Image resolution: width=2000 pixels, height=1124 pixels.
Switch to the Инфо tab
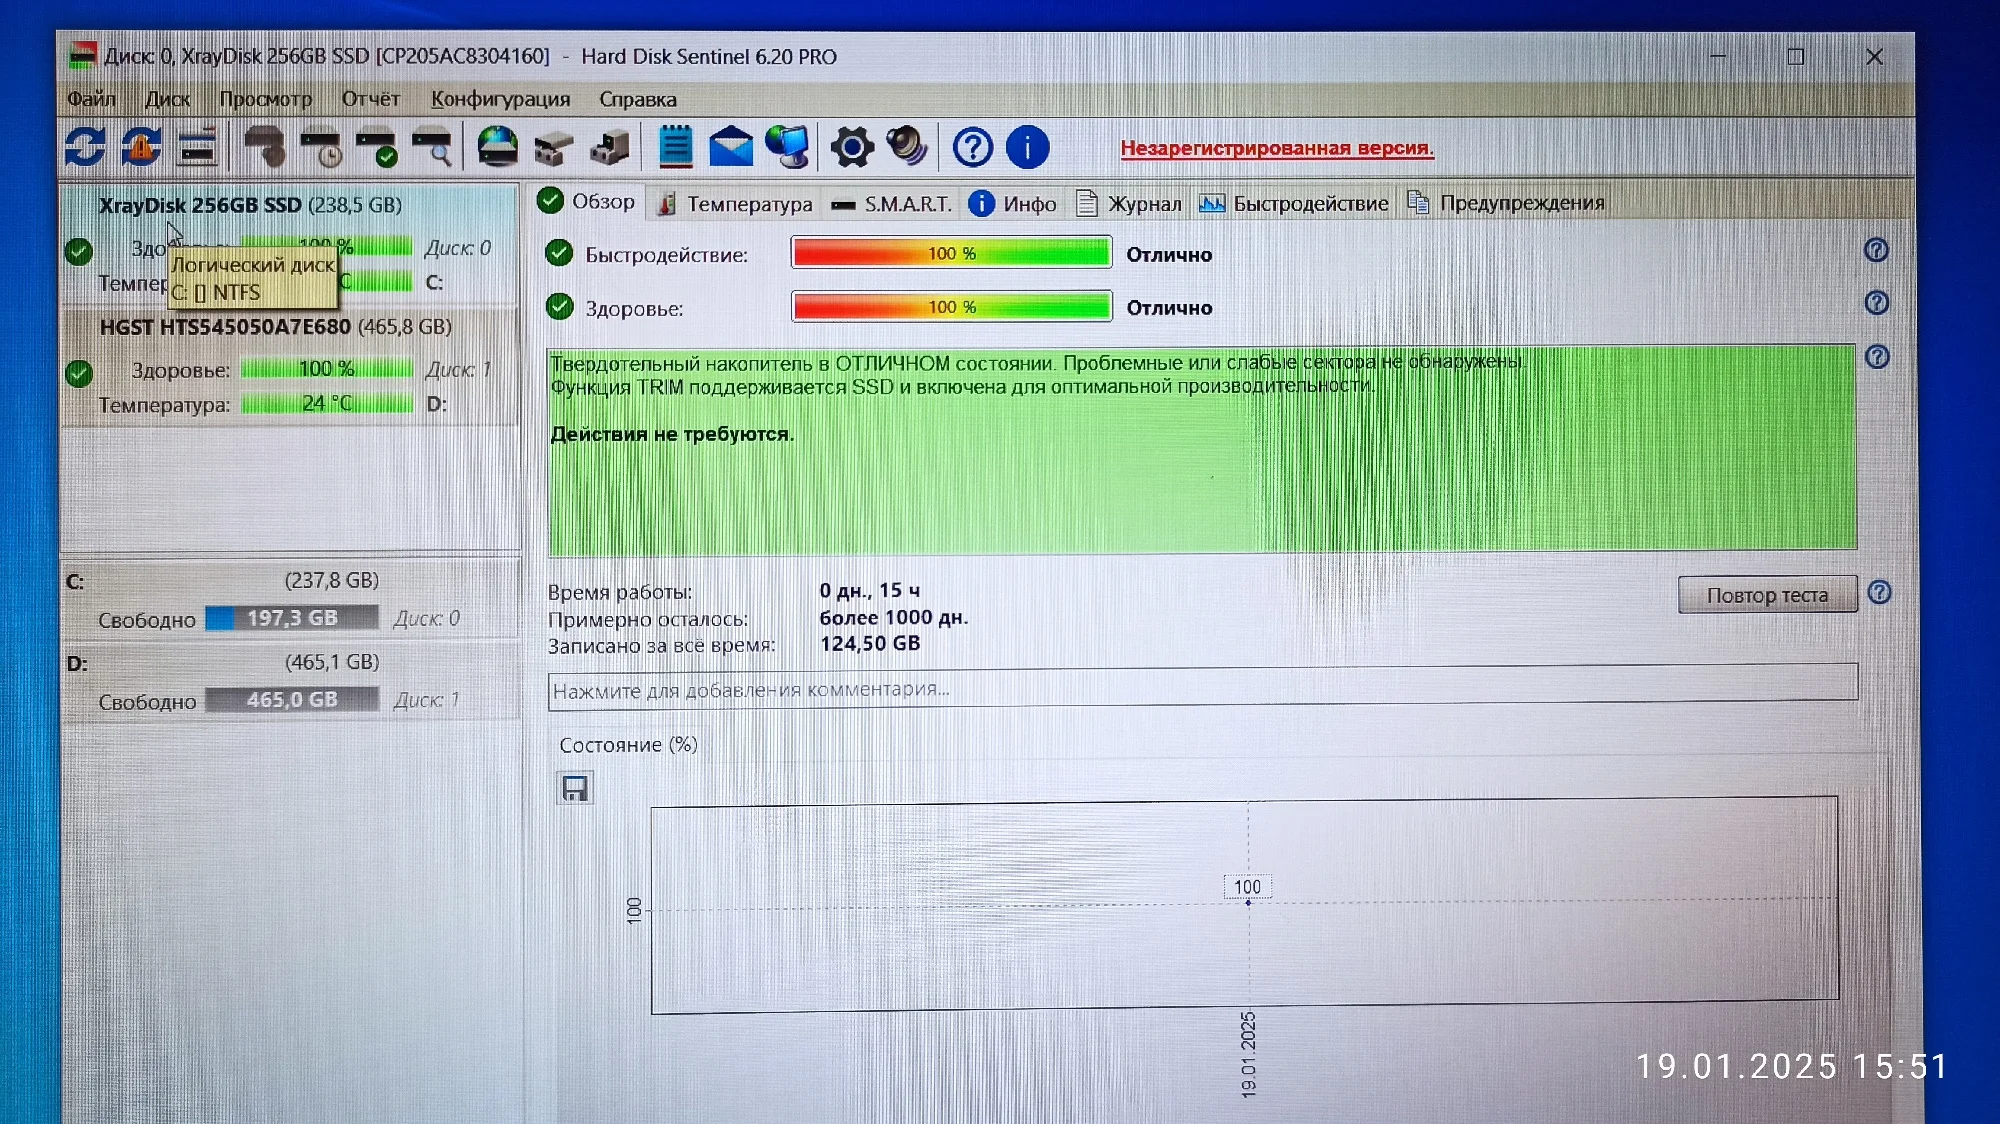point(1013,204)
